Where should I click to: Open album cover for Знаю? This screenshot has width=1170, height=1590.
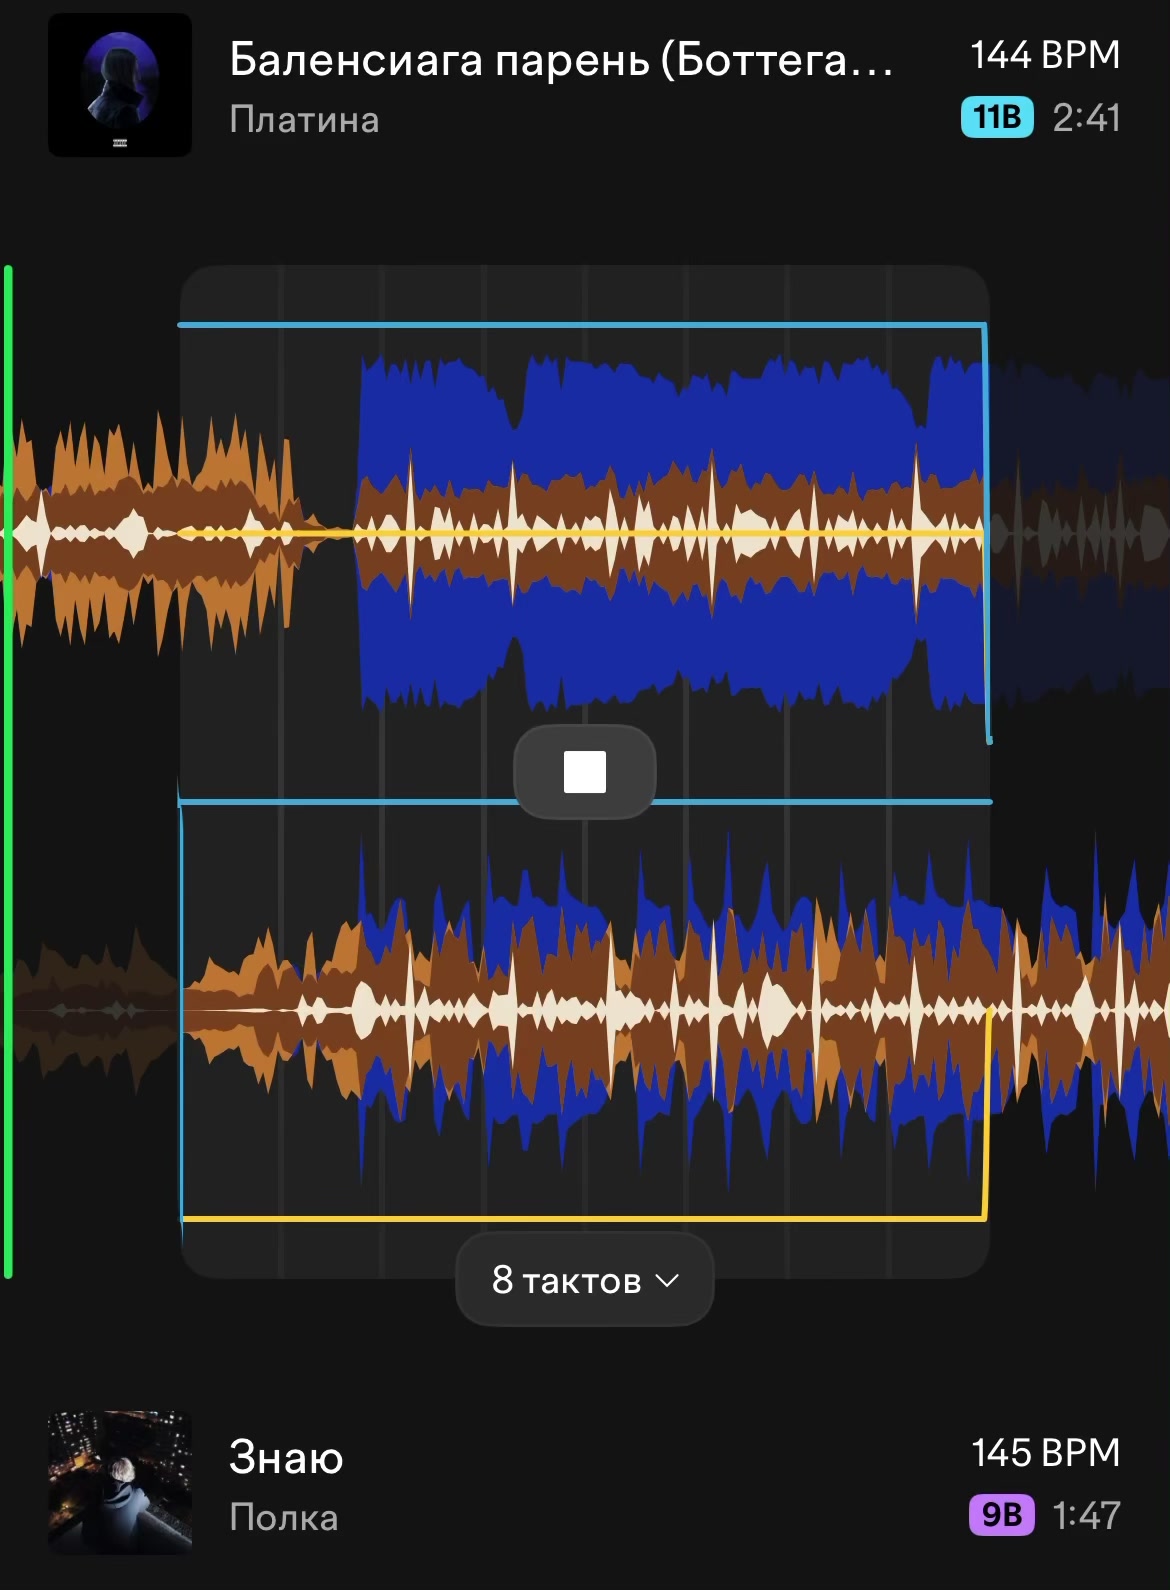[x=120, y=1483]
